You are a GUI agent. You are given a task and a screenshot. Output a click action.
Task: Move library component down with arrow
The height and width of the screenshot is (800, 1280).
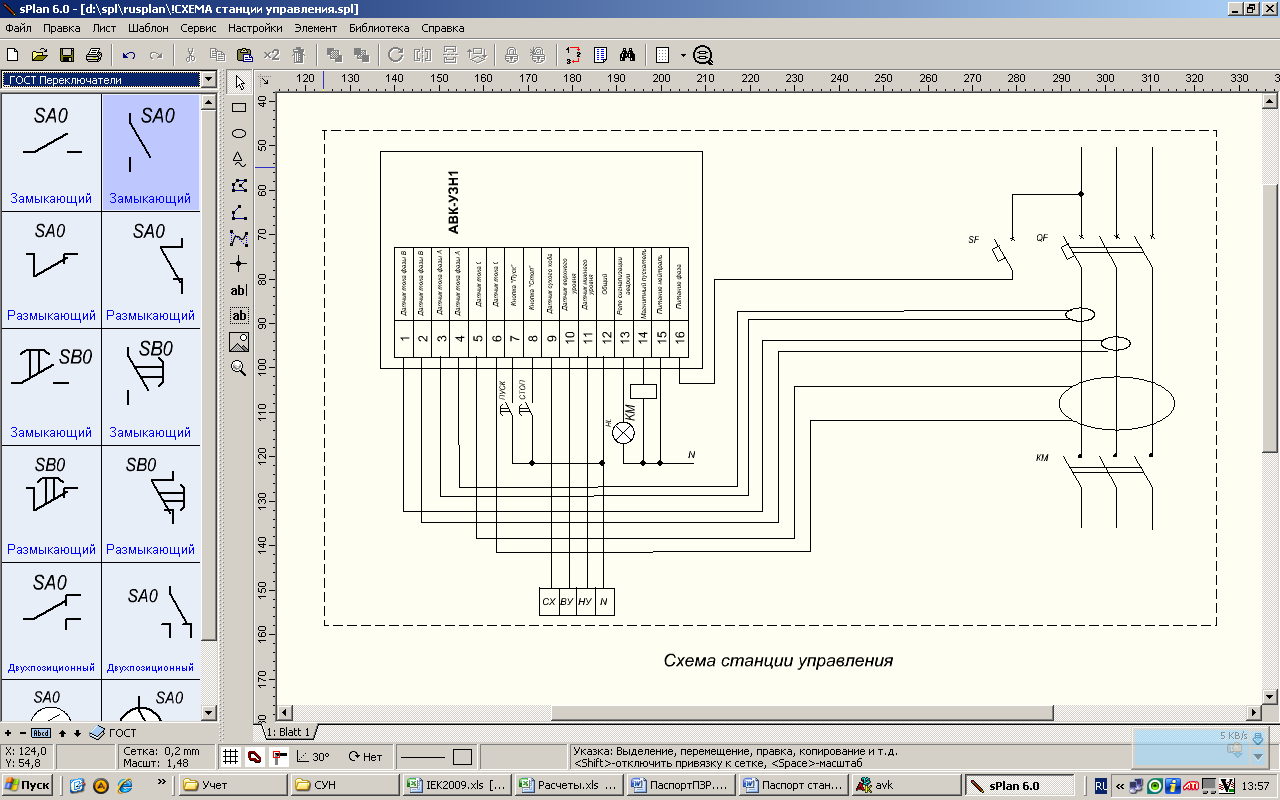(x=77, y=733)
